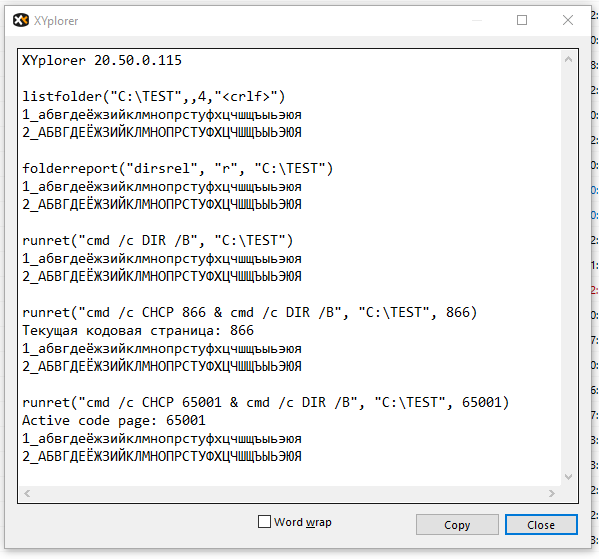Click the 'XYplorer 20.50.0.115' version line
The height and width of the screenshot is (559, 599).
point(102,60)
